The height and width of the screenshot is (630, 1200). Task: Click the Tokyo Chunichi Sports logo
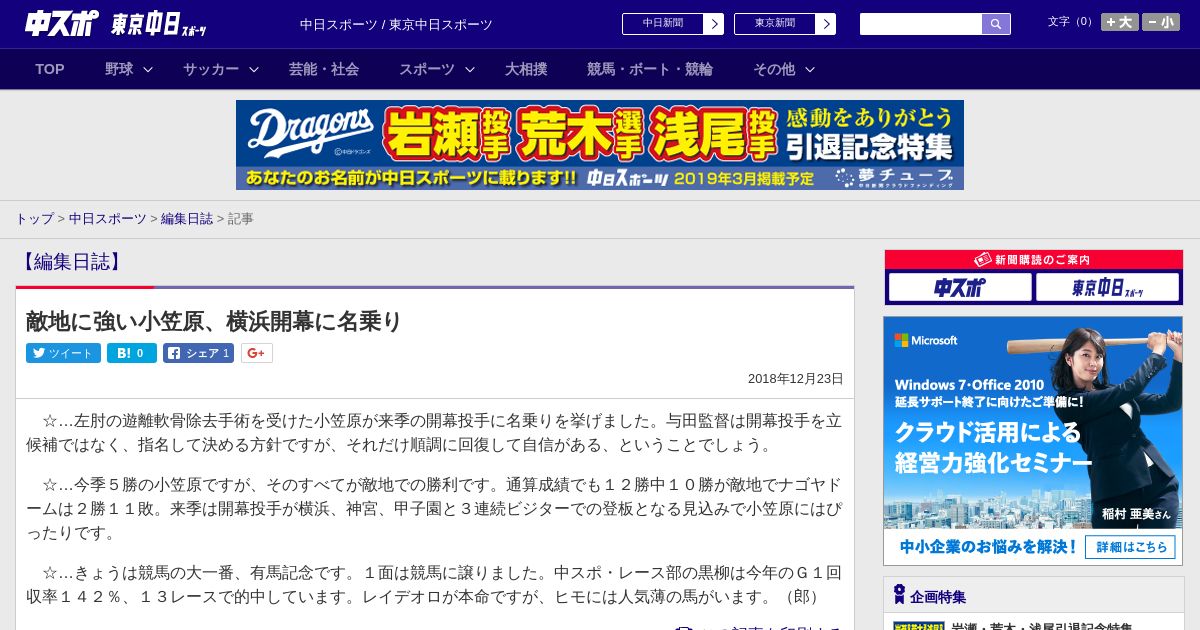(159, 24)
